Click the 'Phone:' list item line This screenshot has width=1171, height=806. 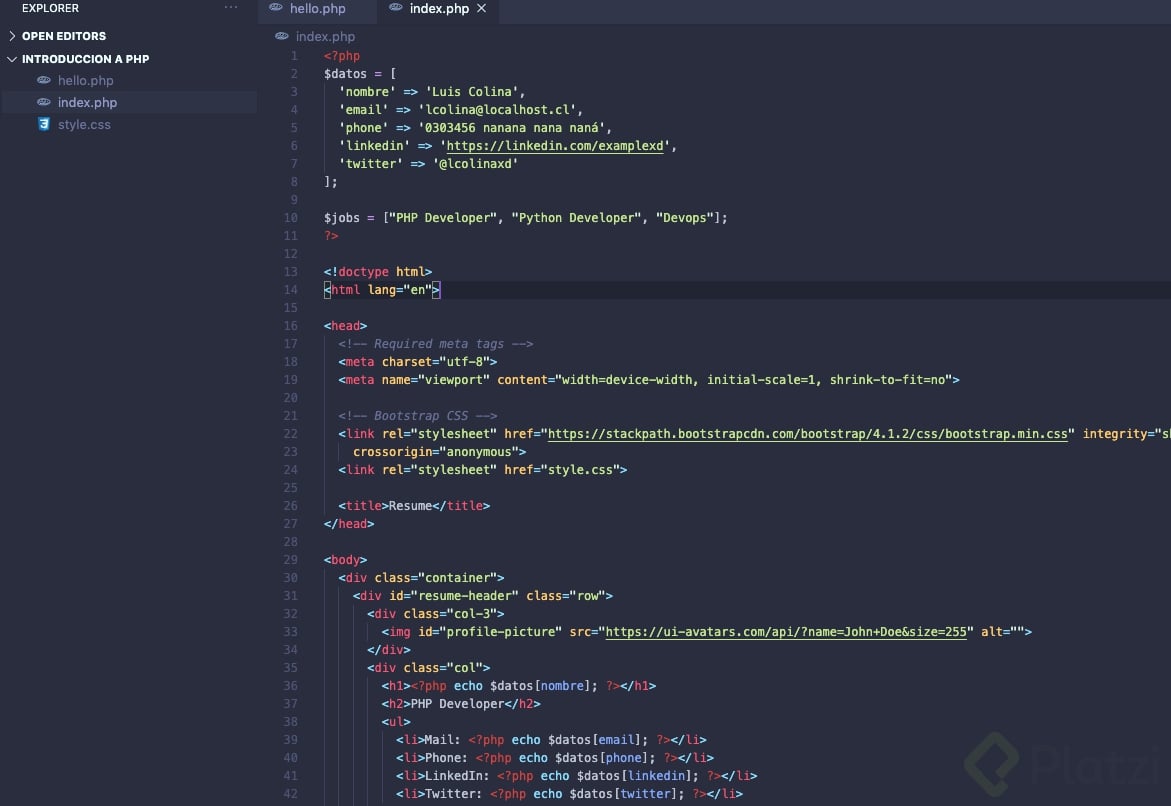[555, 757]
